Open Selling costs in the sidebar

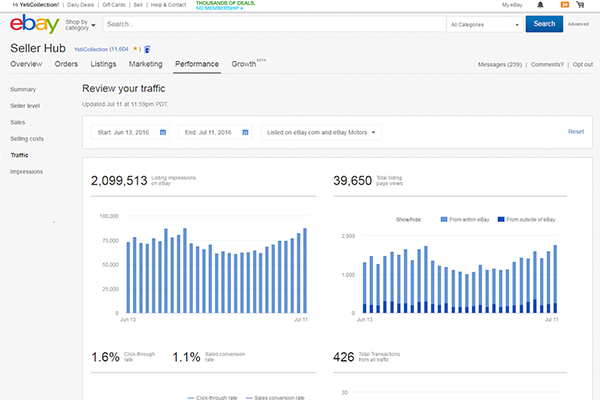[27, 139]
